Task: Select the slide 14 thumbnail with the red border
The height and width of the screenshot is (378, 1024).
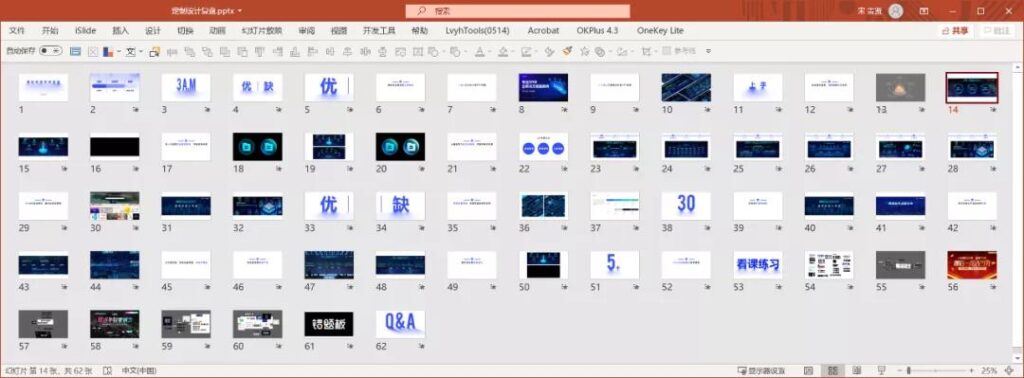Action: pos(972,87)
